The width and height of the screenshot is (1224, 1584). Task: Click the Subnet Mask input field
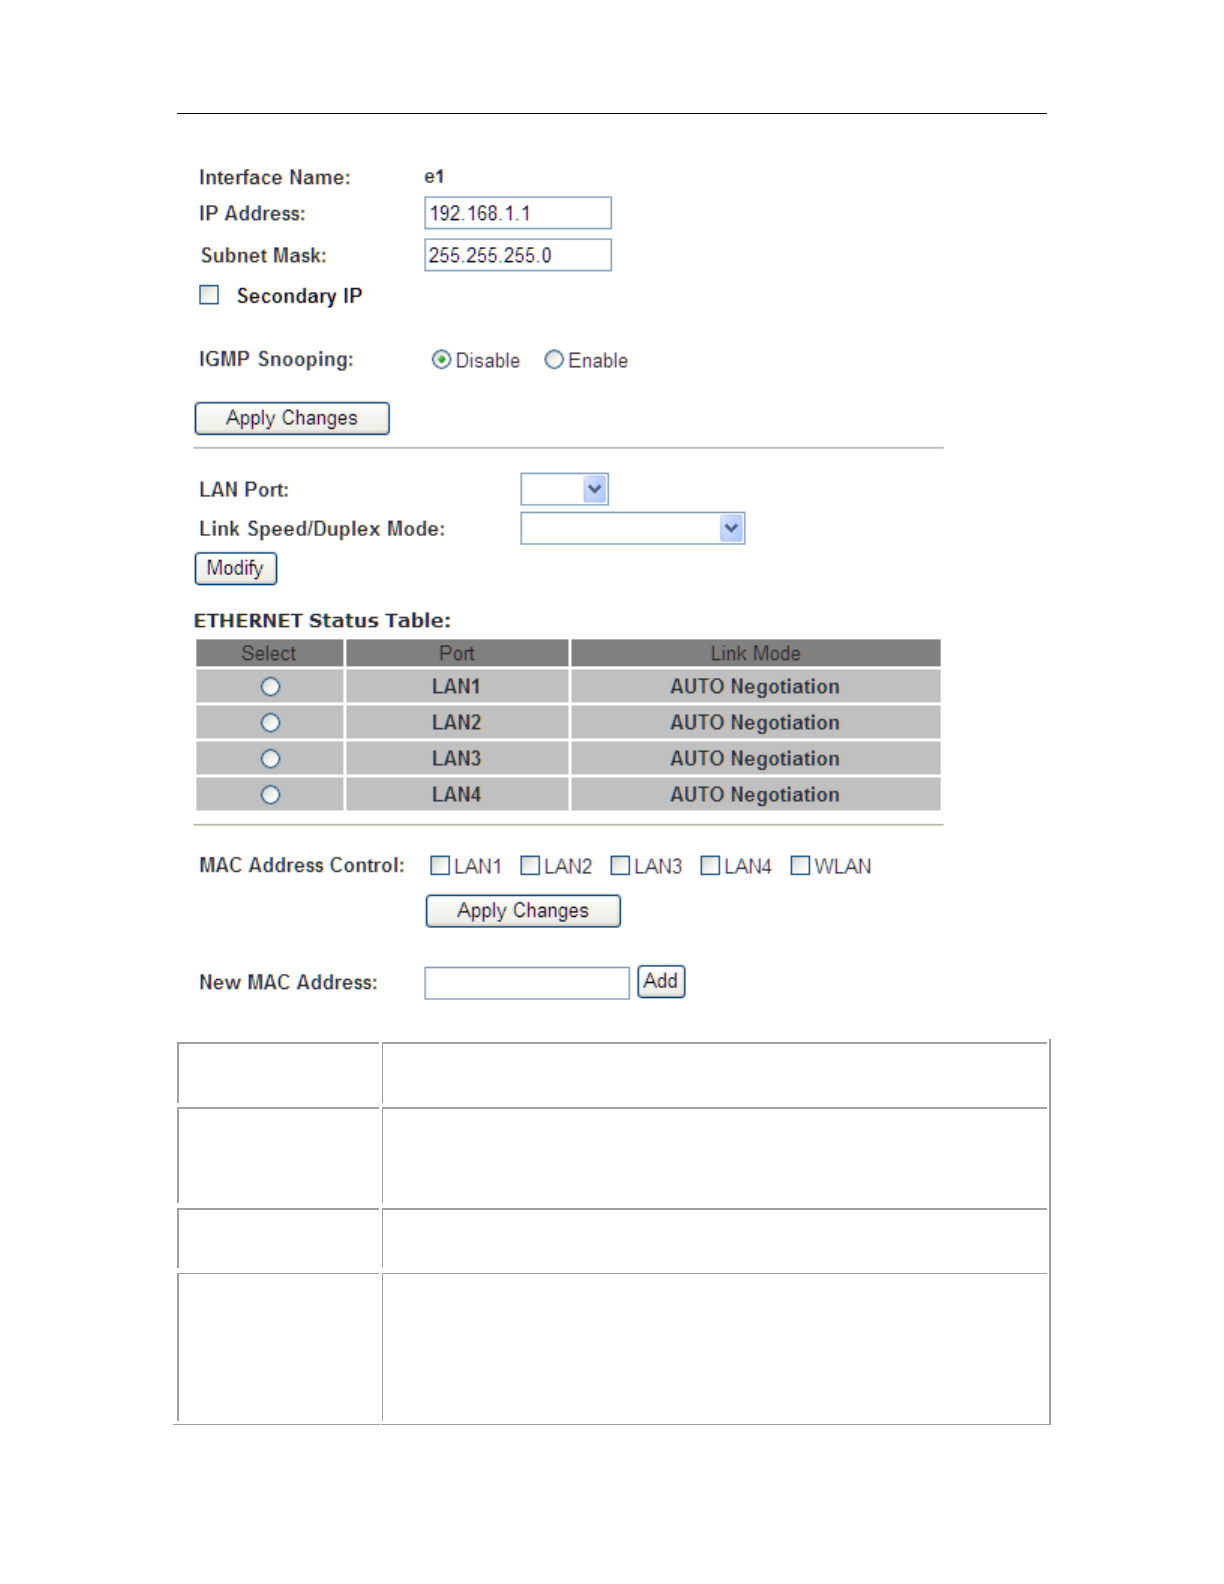(518, 255)
